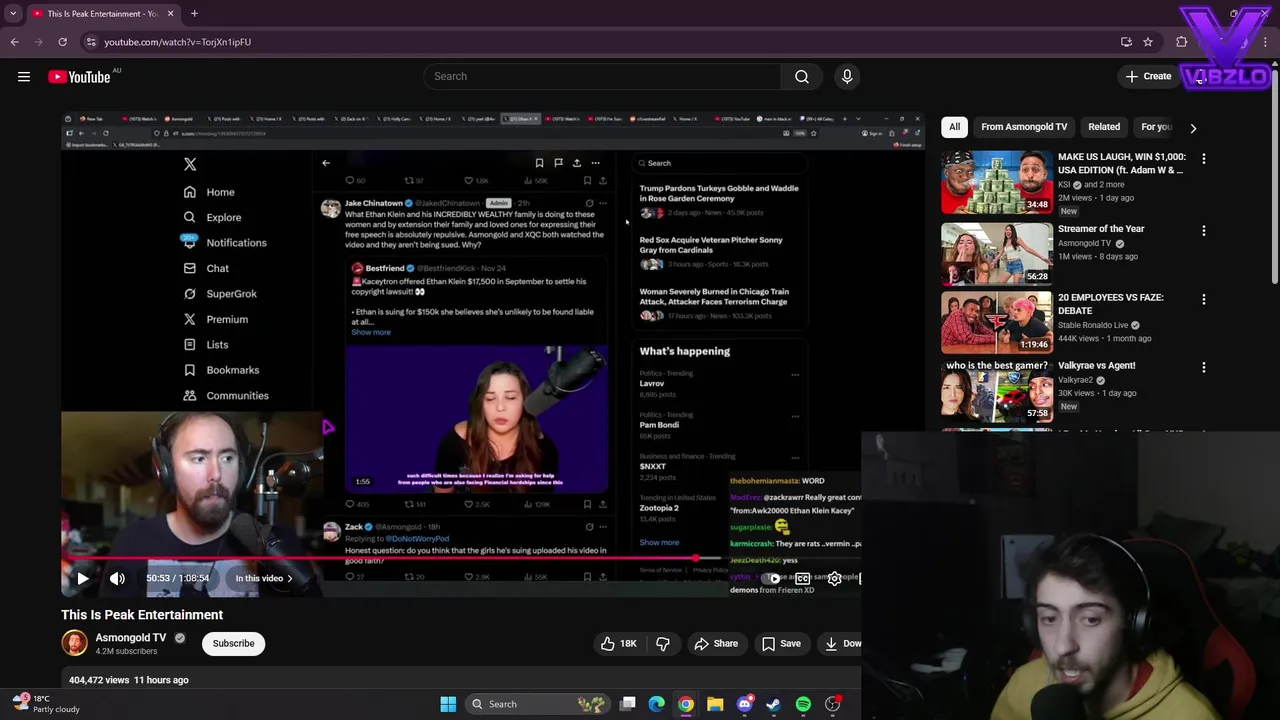Viewport: 1280px width, 720px height.
Task: Open the site information icon in address bar
Action: pos(90,42)
